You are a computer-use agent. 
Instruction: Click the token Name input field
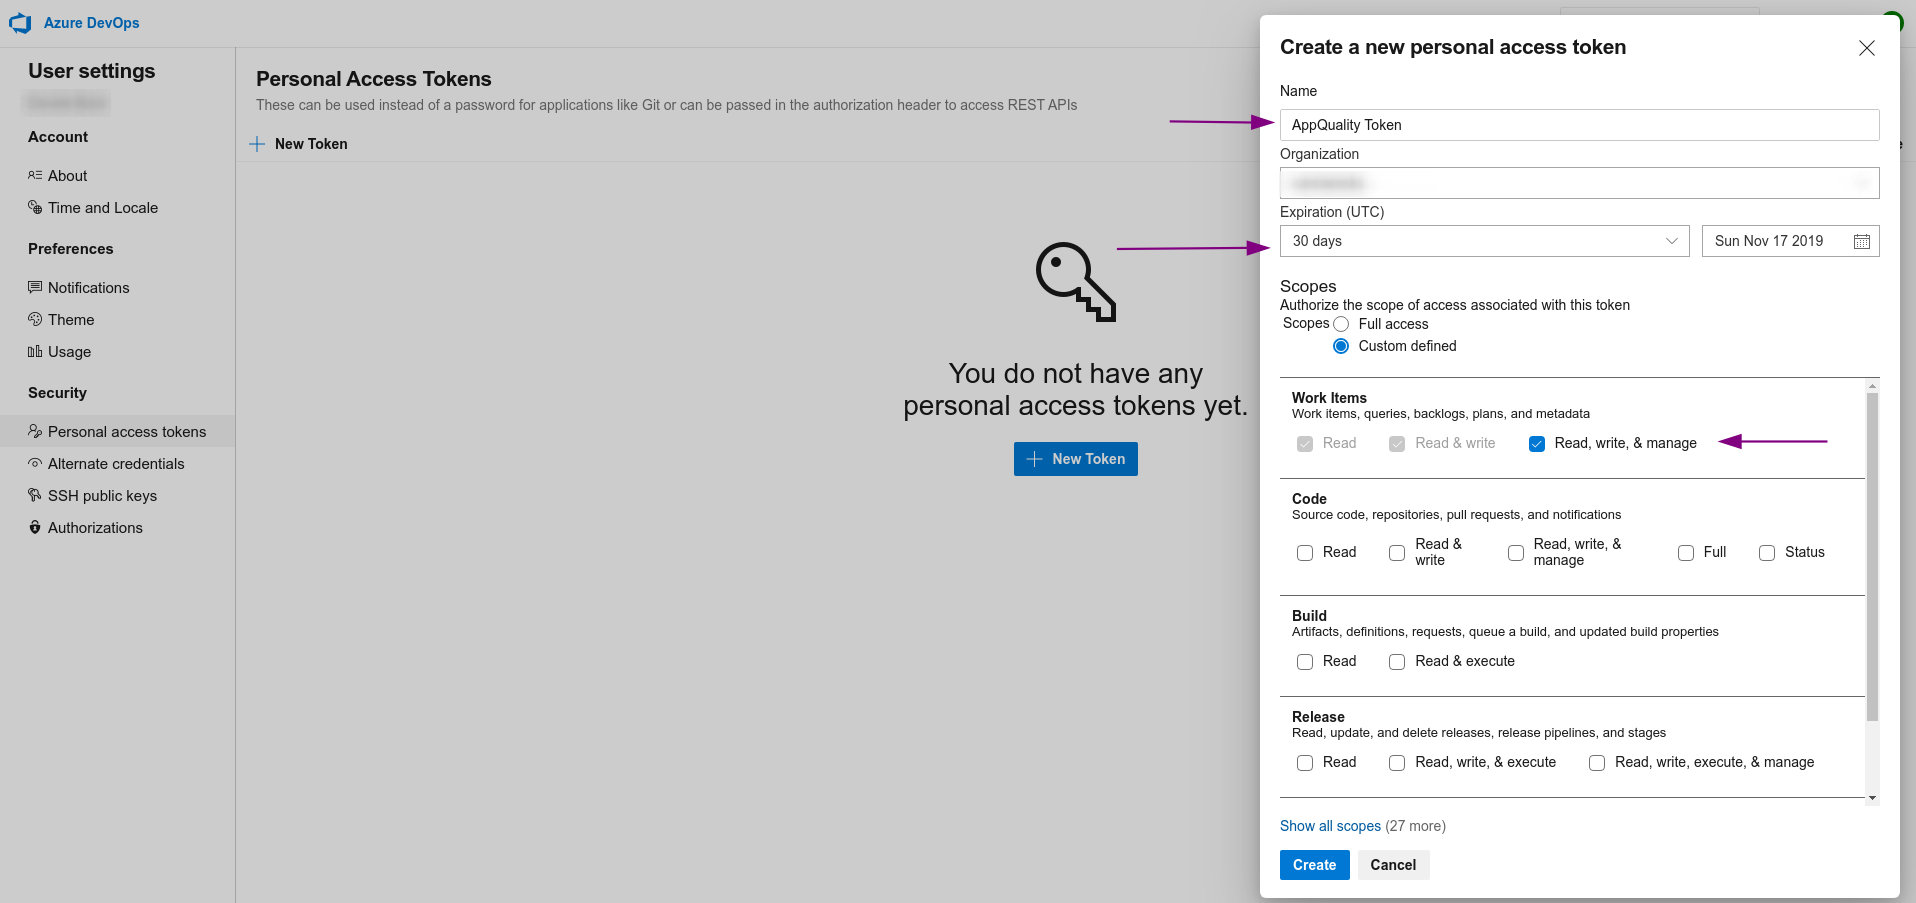pos(1579,125)
